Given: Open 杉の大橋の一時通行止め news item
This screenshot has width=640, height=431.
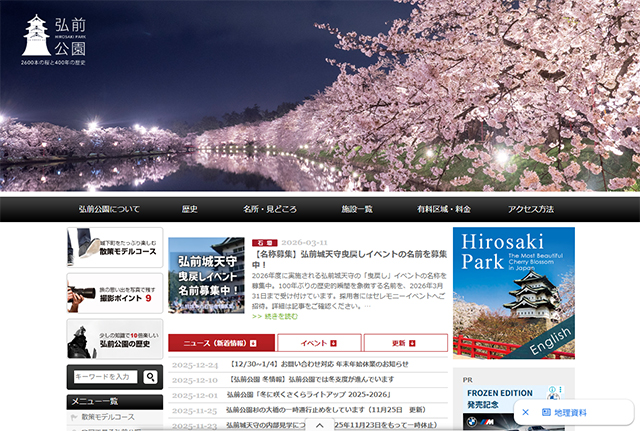Looking at the screenshot, I should click(x=326, y=410).
